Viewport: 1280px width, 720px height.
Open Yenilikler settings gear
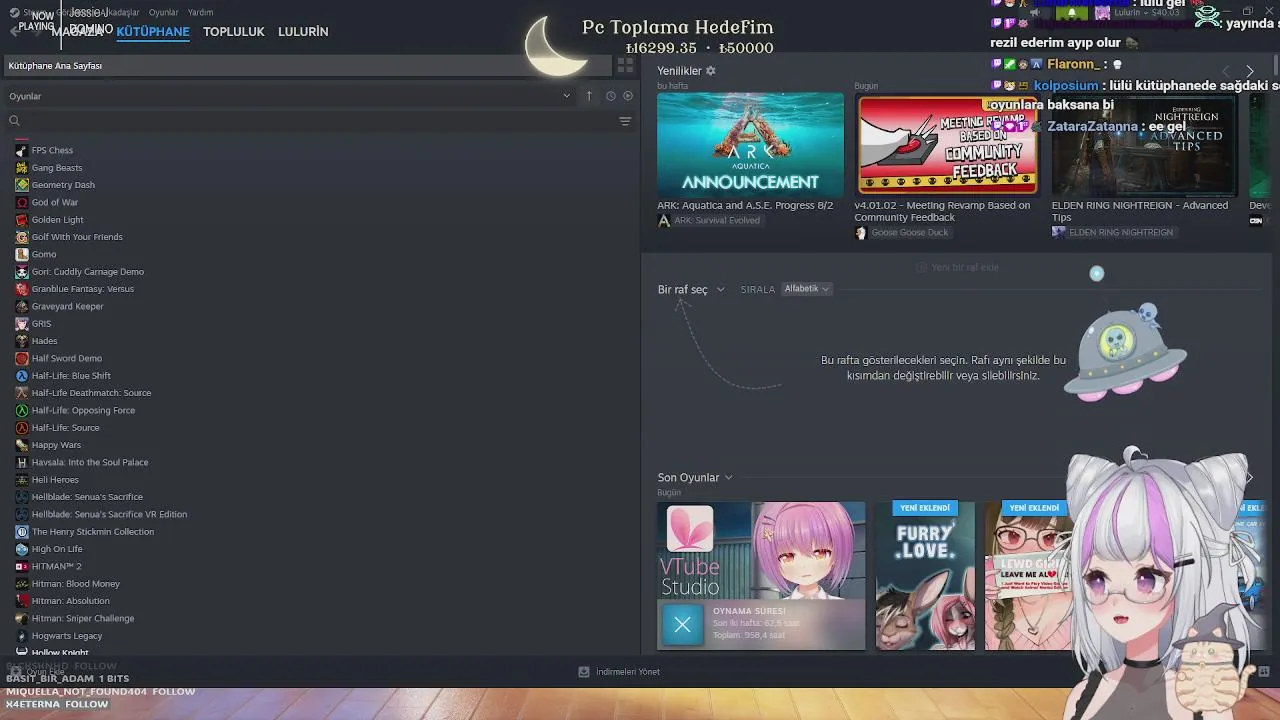point(711,71)
